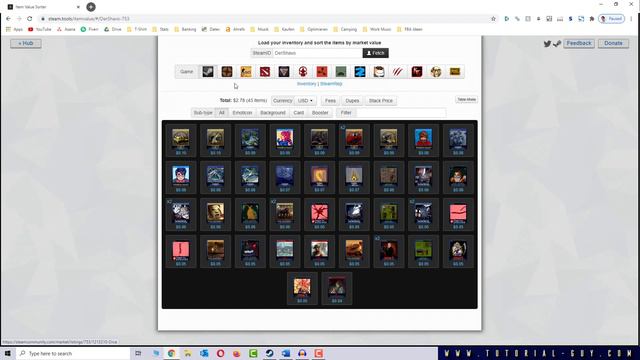This screenshot has width=640, height=360.
Task: Toggle the Dupes option
Action: 352,101
